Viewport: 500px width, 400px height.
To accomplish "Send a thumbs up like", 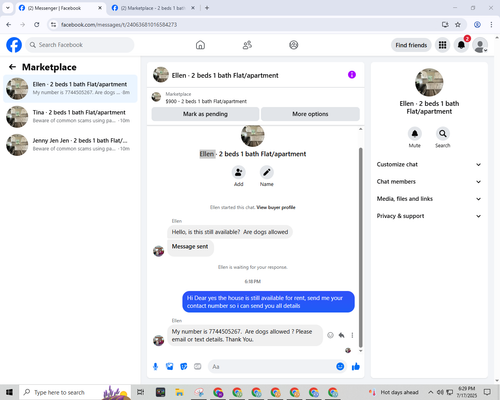I will tap(356, 367).
